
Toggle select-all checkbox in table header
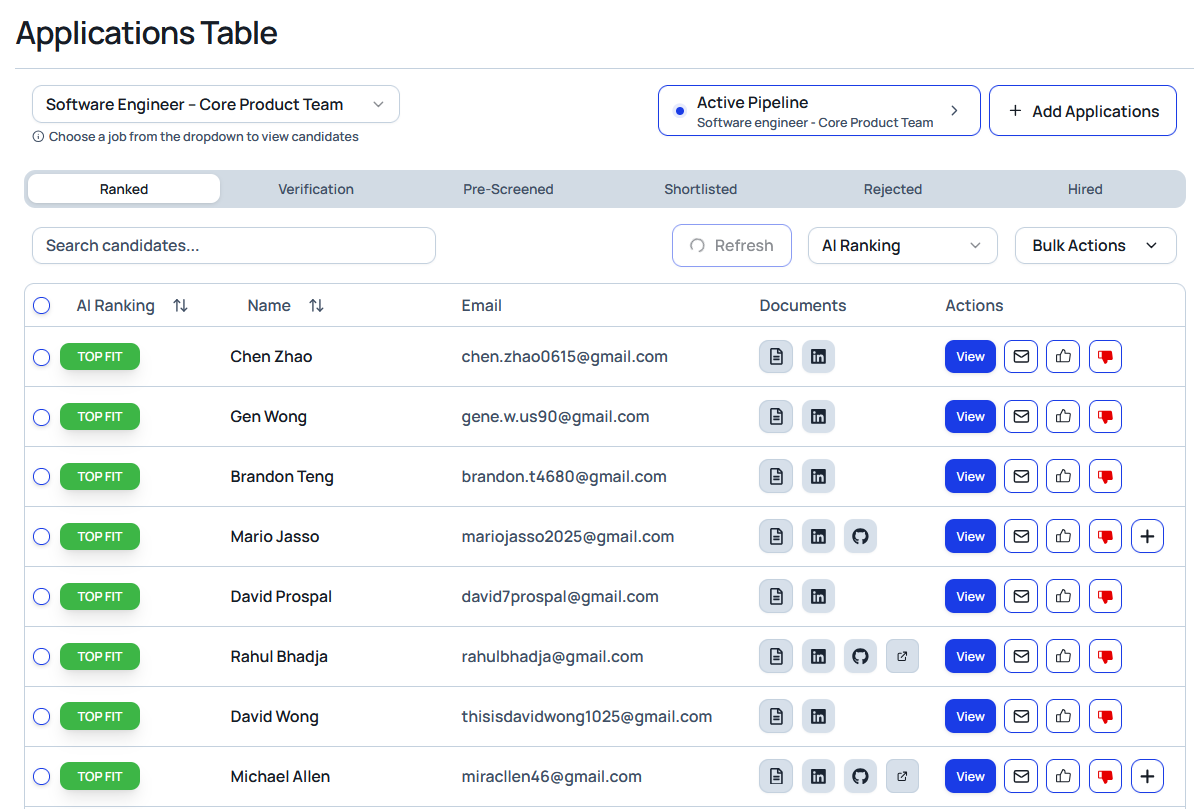pos(41,306)
